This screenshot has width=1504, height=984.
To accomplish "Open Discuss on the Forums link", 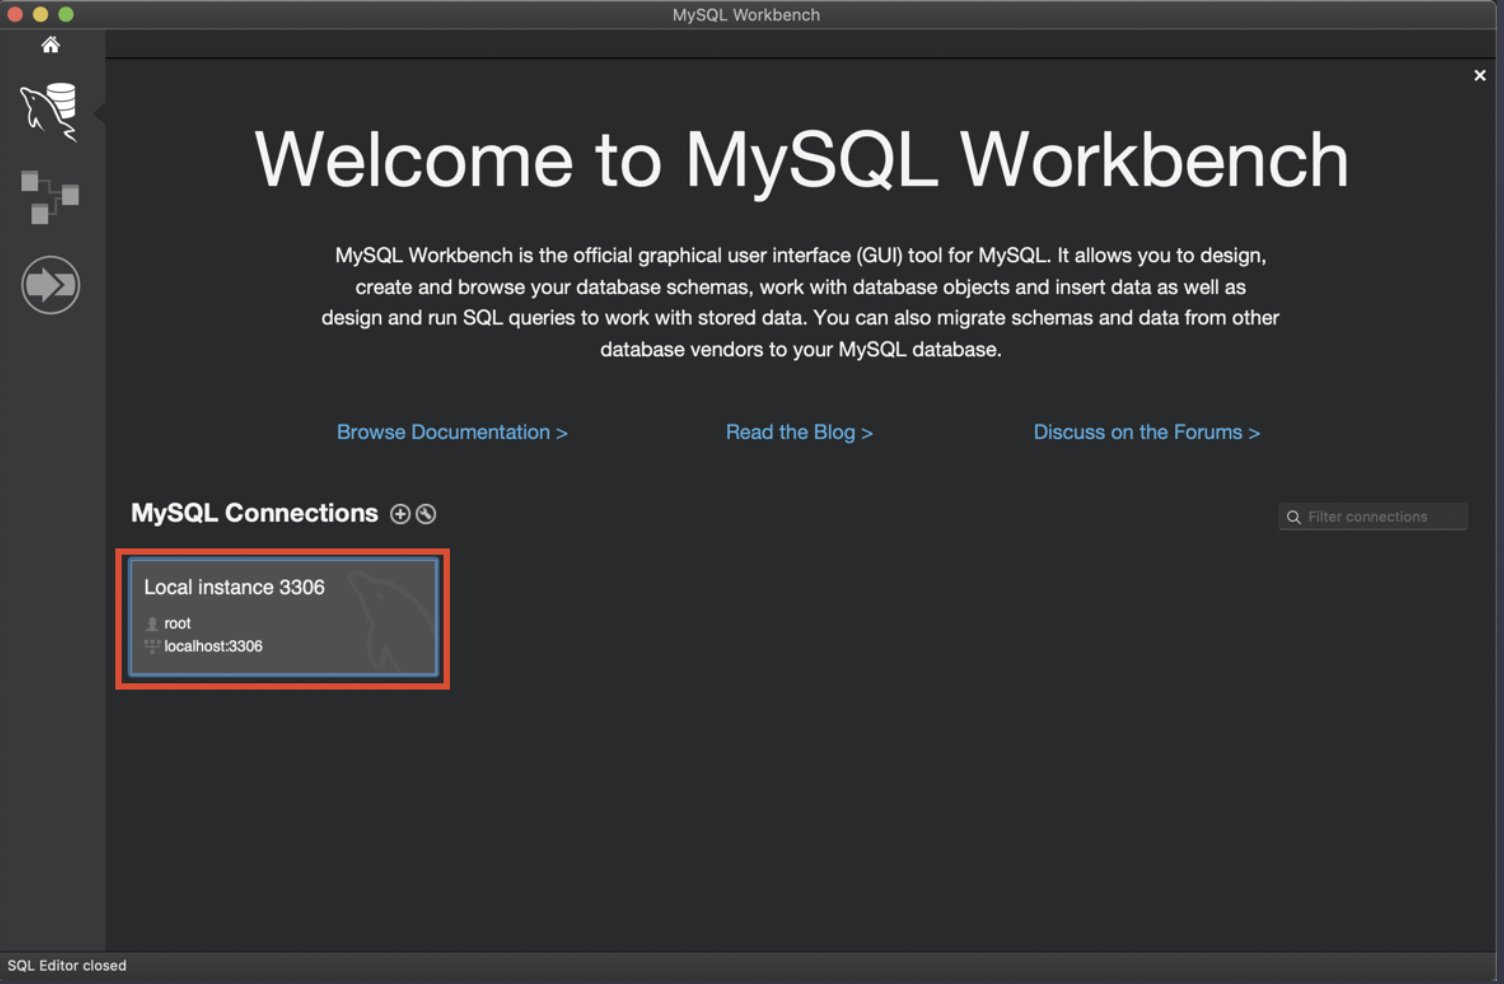I will (x=1146, y=432).
